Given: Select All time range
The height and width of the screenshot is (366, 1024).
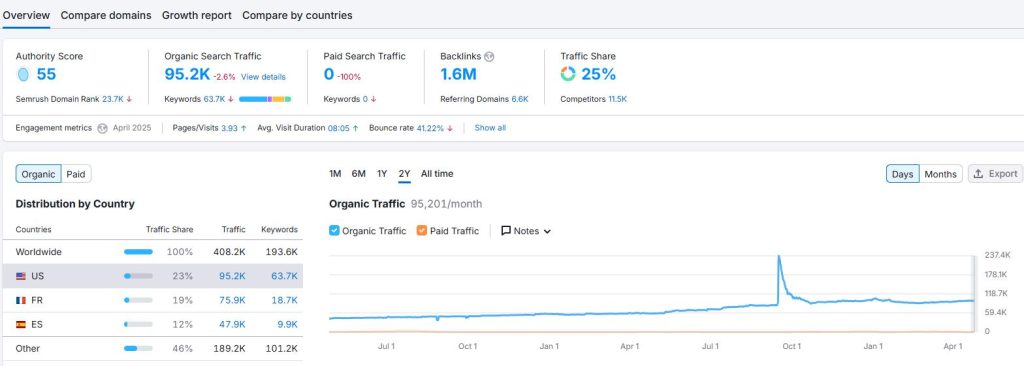Looking at the screenshot, I should coord(437,174).
